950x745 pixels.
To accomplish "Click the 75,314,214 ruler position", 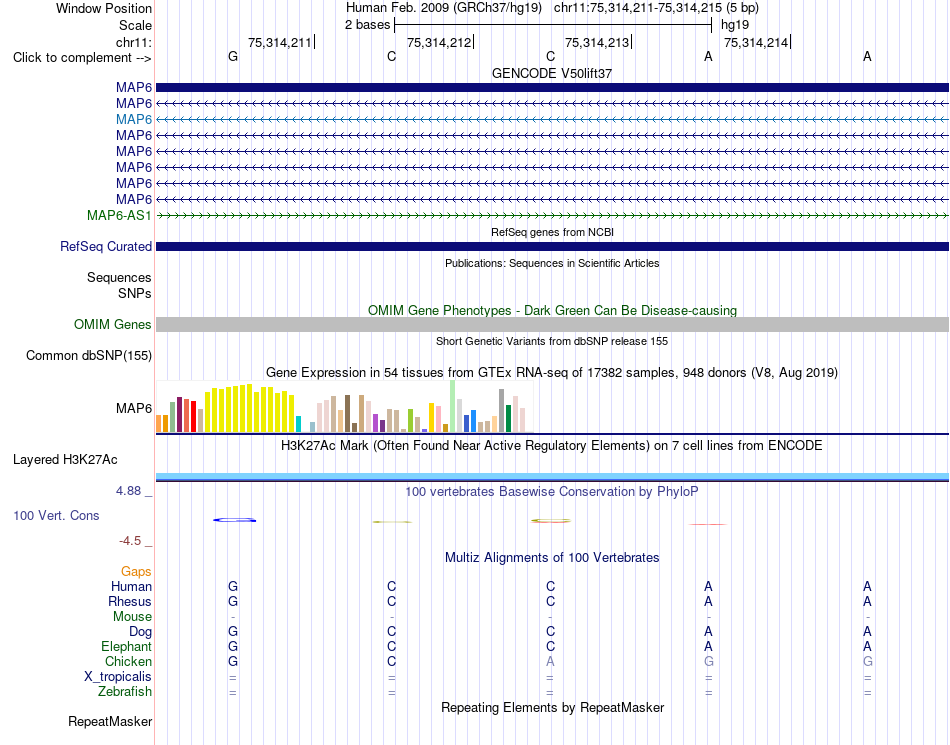I will click(756, 42).
